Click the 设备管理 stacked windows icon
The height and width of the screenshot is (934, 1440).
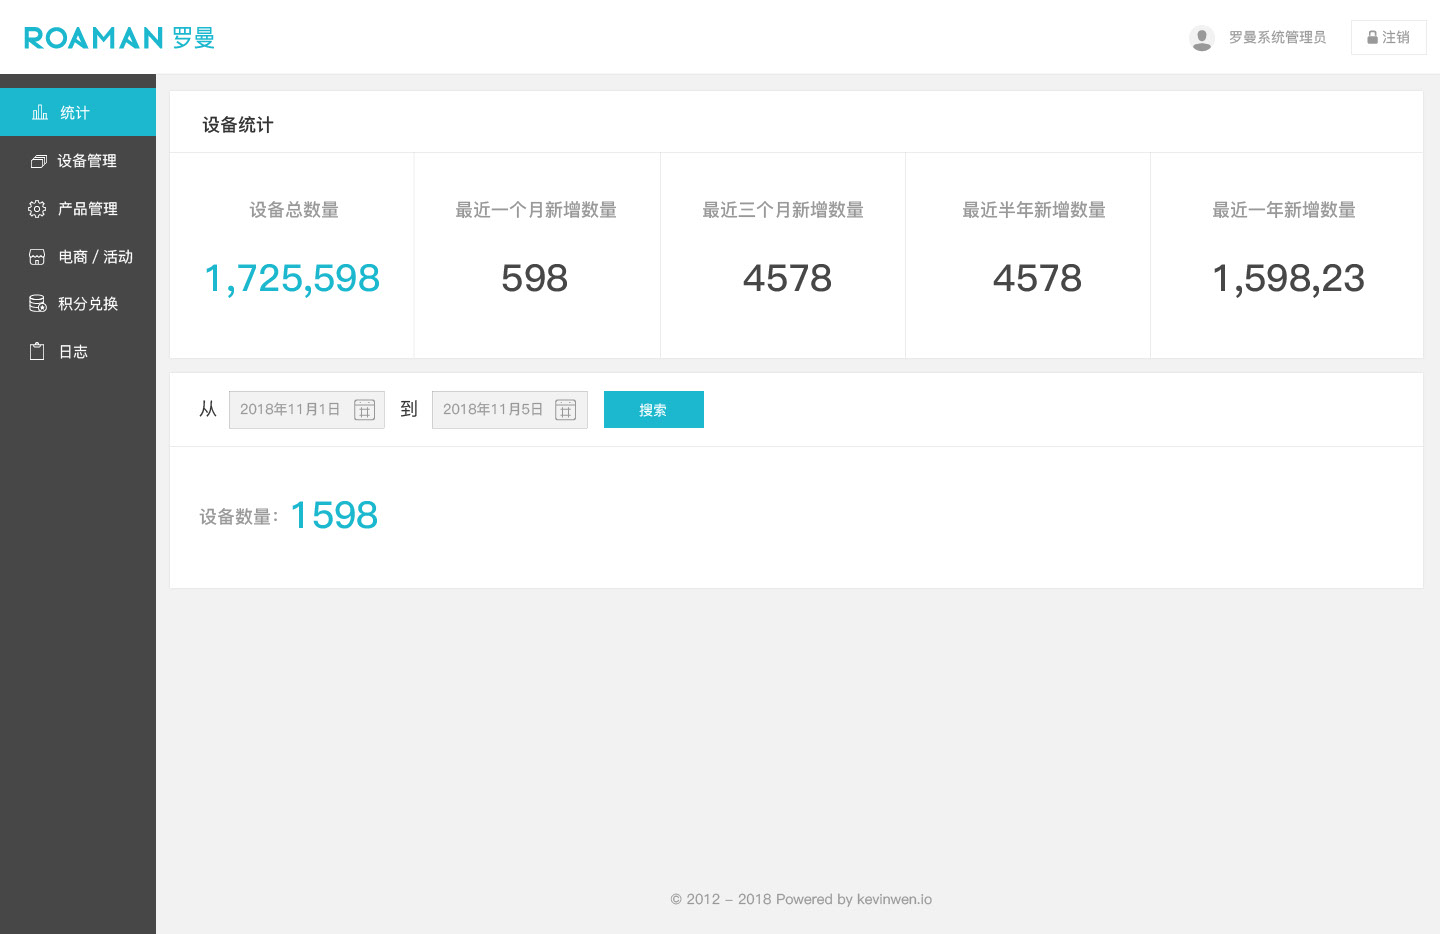38,161
